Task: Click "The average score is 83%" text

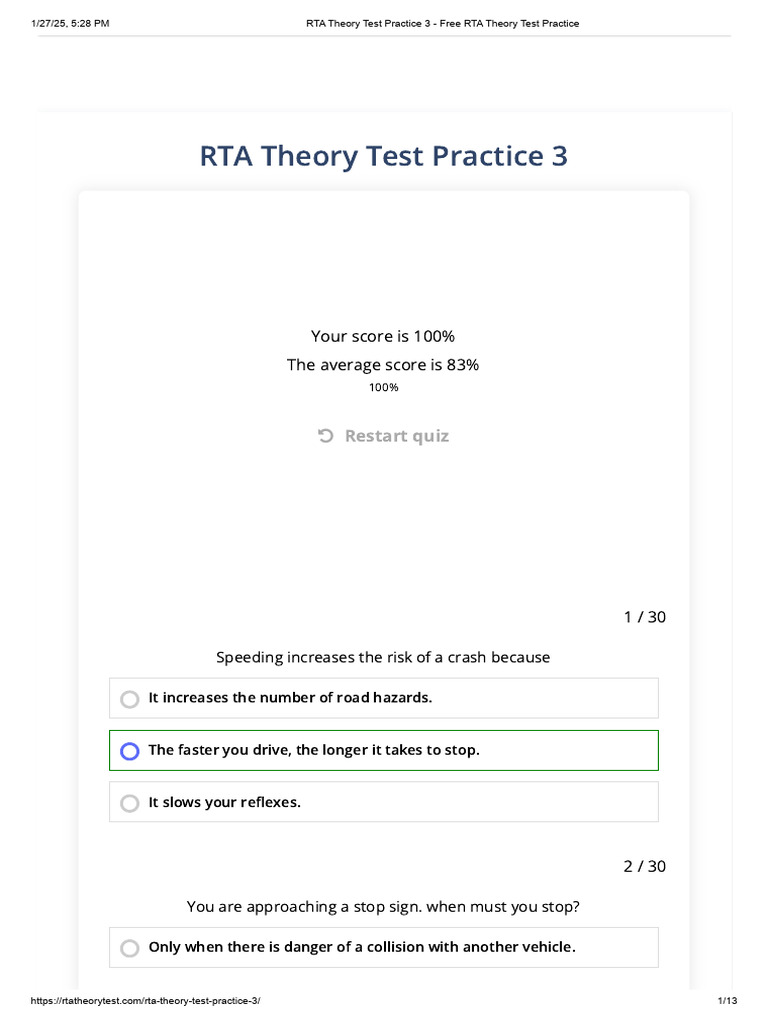Action: [383, 365]
